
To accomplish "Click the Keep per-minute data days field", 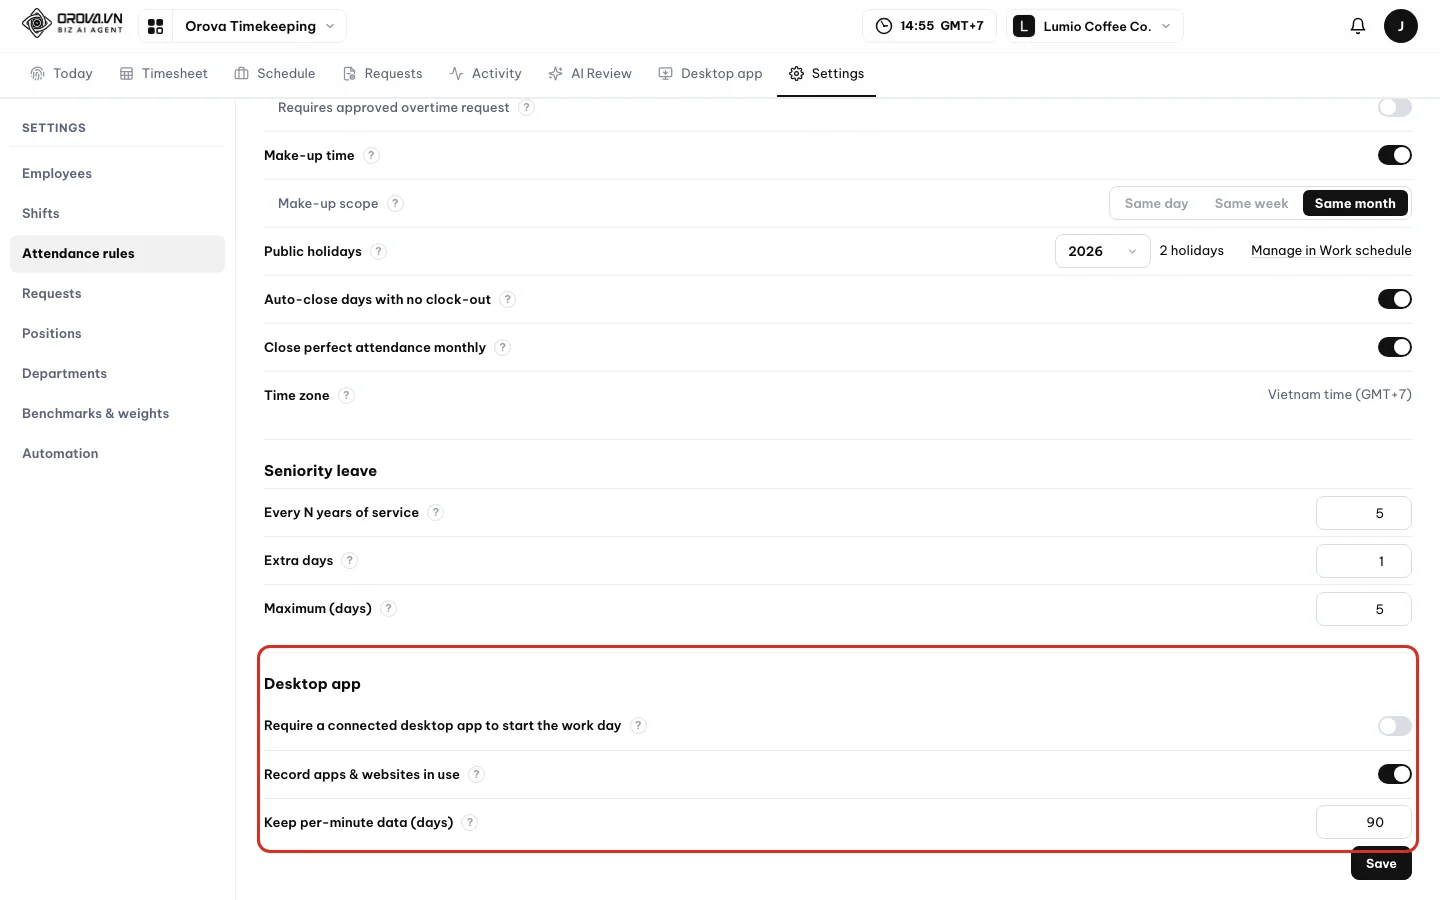I will click(1364, 822).
